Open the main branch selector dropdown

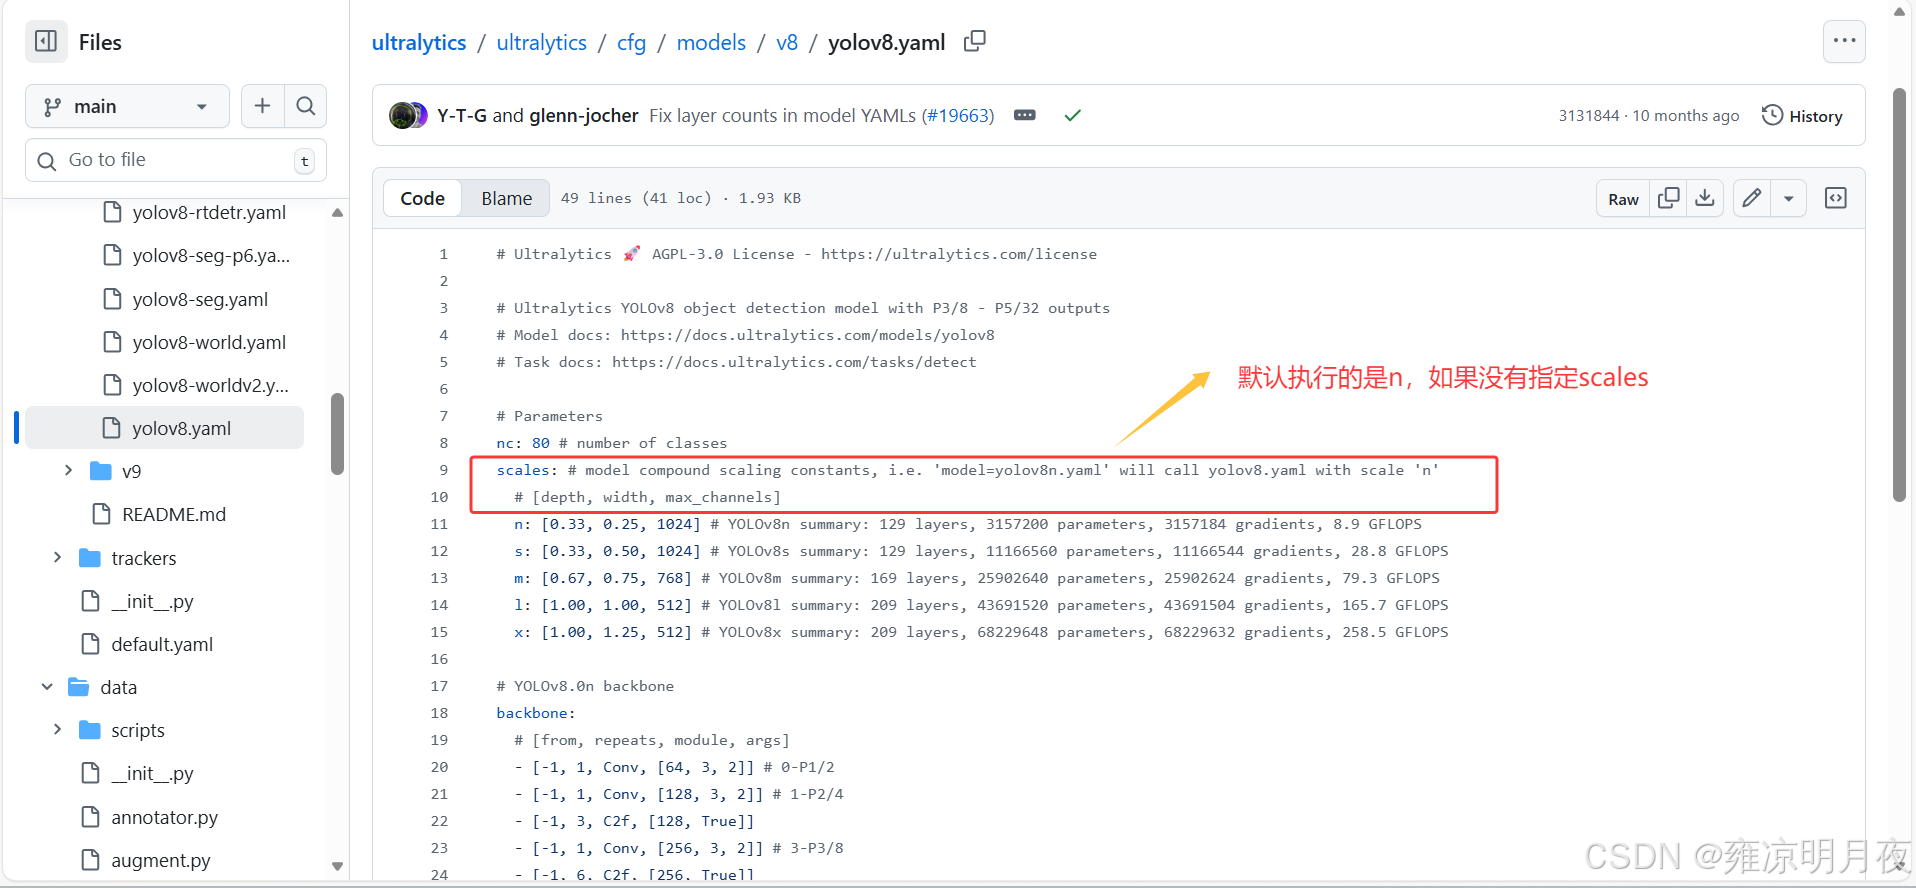127,106
